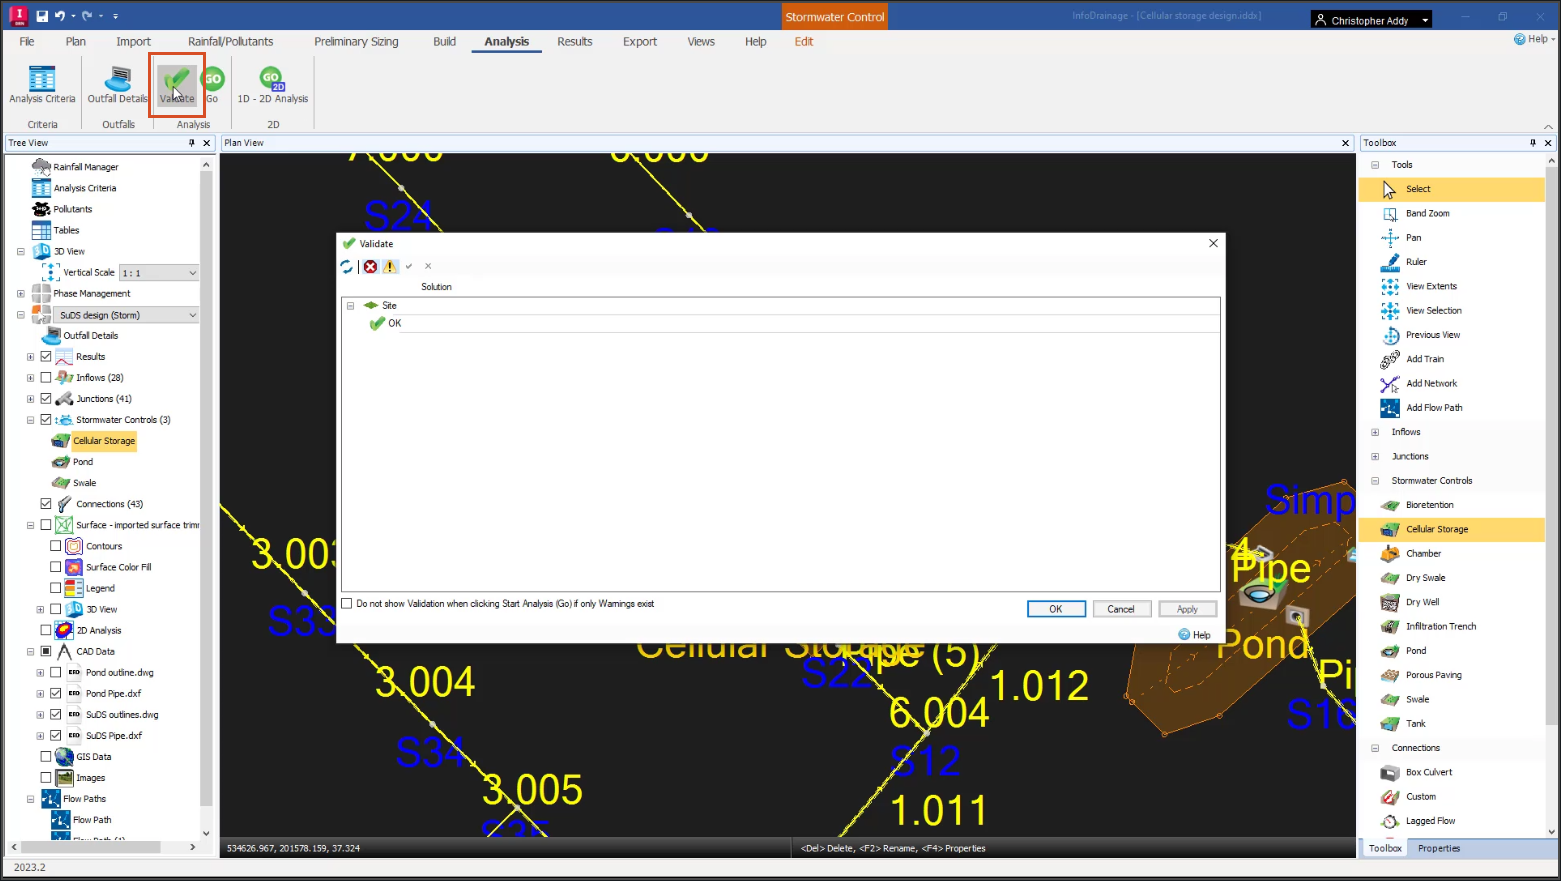Pin the Toolbox panel
This screenshot has height=881, width=1561.
tap(1532, 143)
